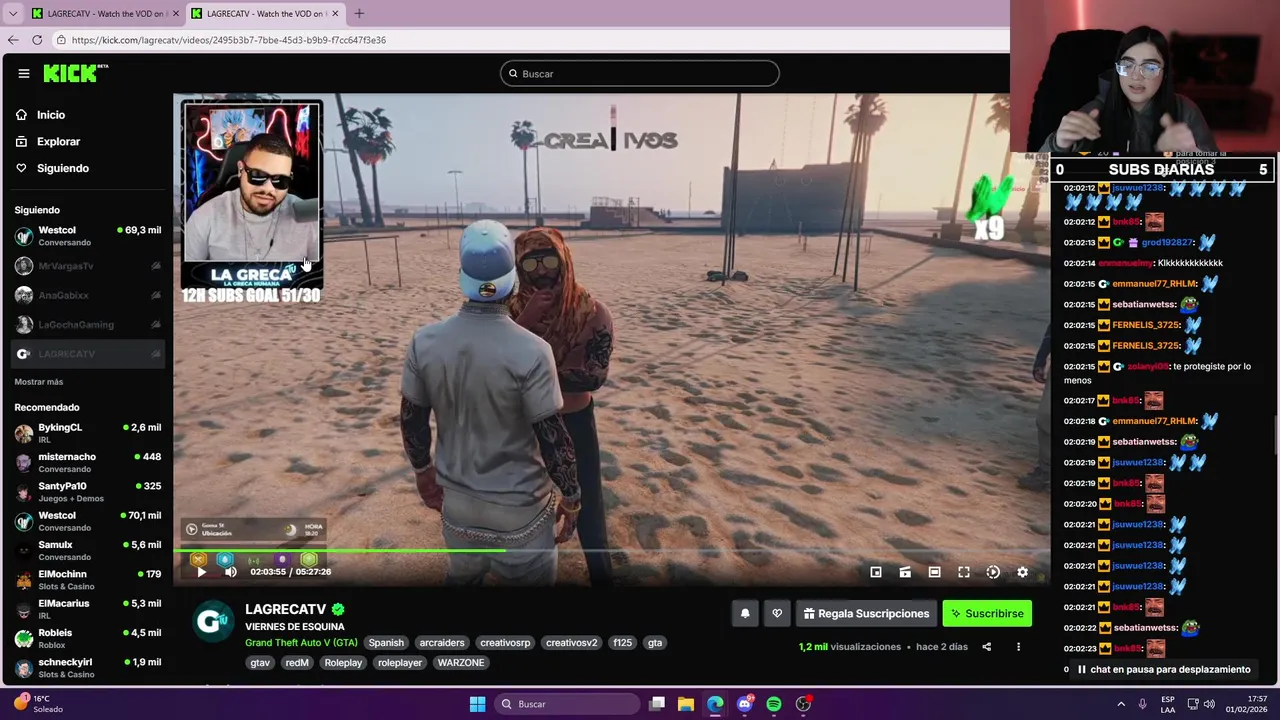
Task: Open File Explorer from the taskbar
Action: 686,704
